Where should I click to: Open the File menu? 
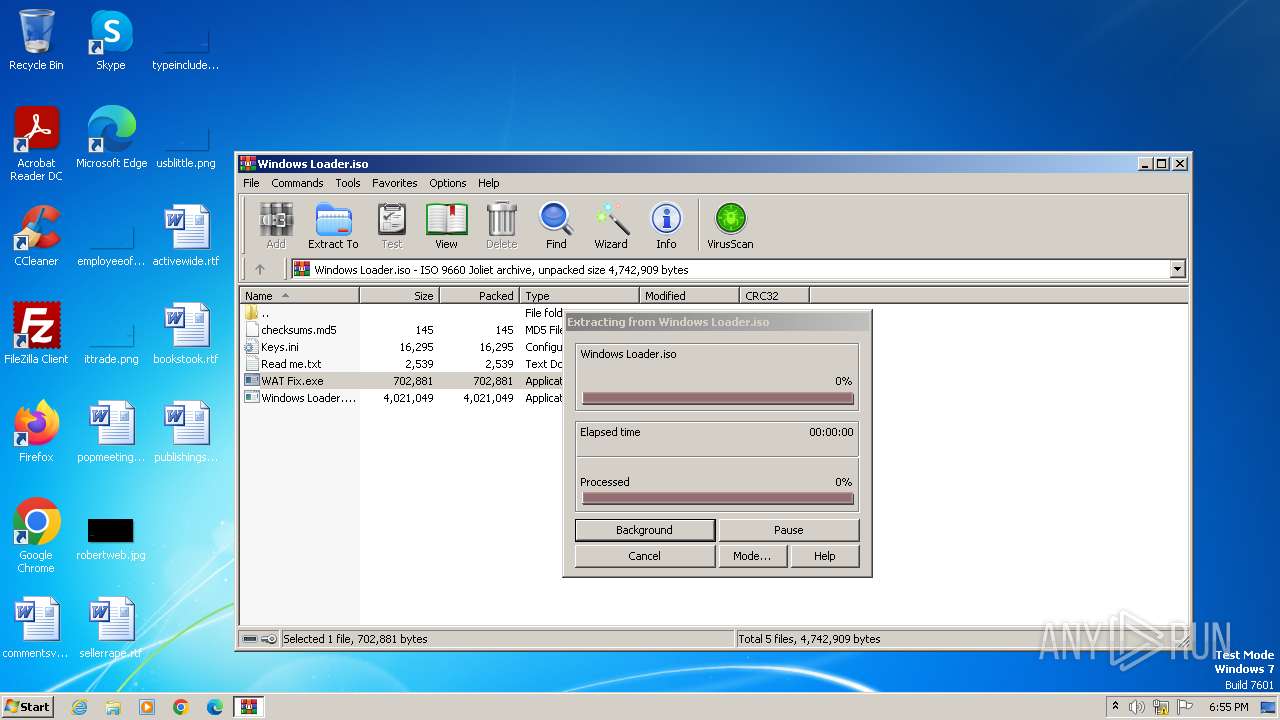point(251,183)
